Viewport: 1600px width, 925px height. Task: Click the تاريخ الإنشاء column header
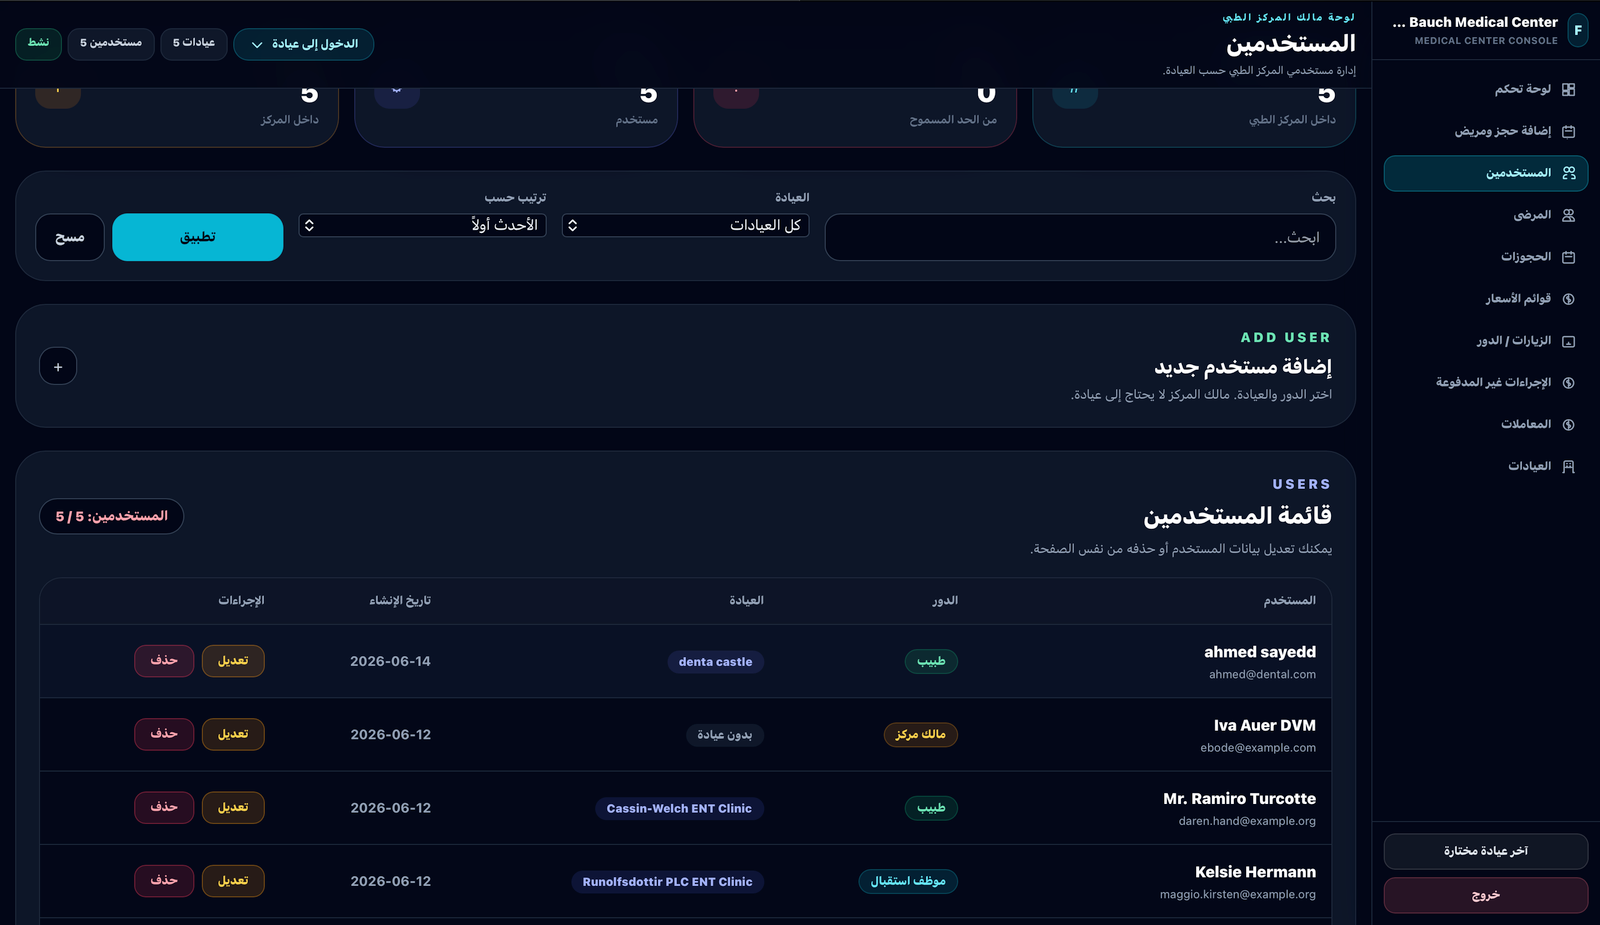click(x=400, y=601)
